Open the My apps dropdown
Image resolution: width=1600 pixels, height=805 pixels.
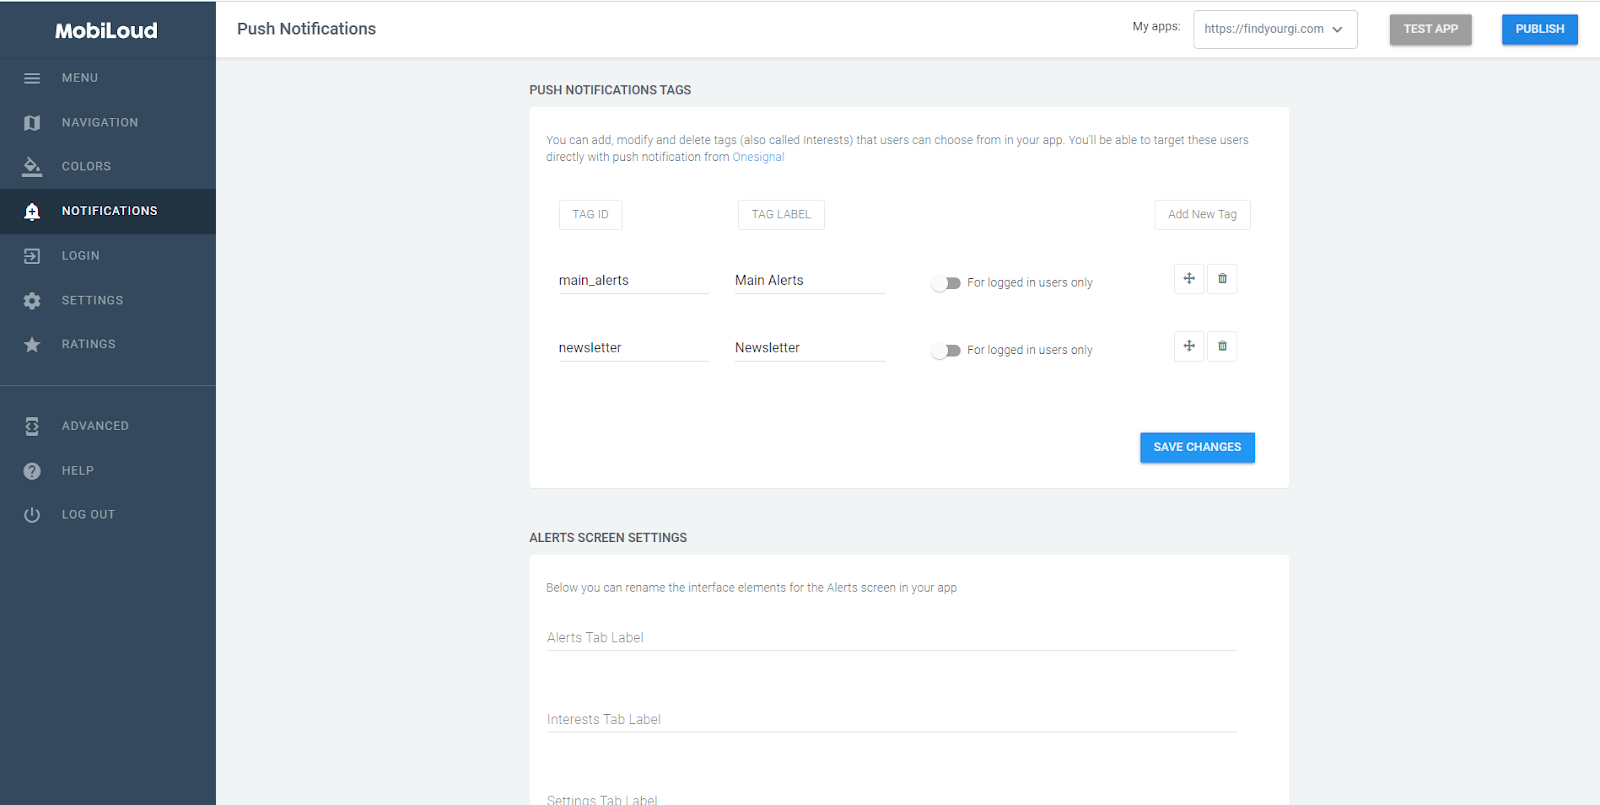(x=1275, y=29)
